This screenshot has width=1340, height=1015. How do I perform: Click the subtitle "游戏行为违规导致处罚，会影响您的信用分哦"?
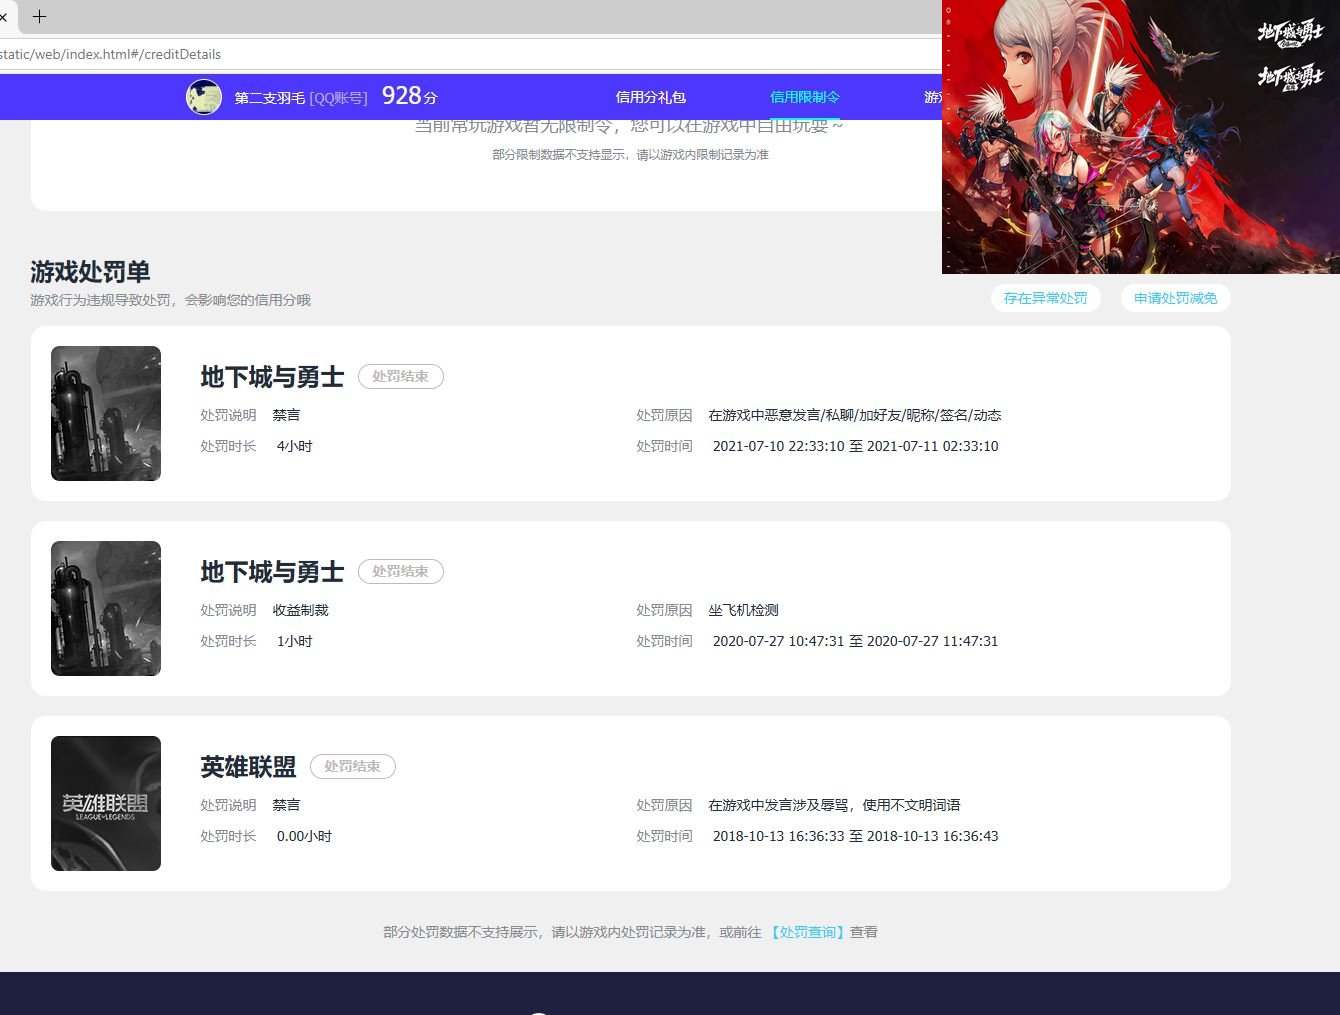pos(170,300)
